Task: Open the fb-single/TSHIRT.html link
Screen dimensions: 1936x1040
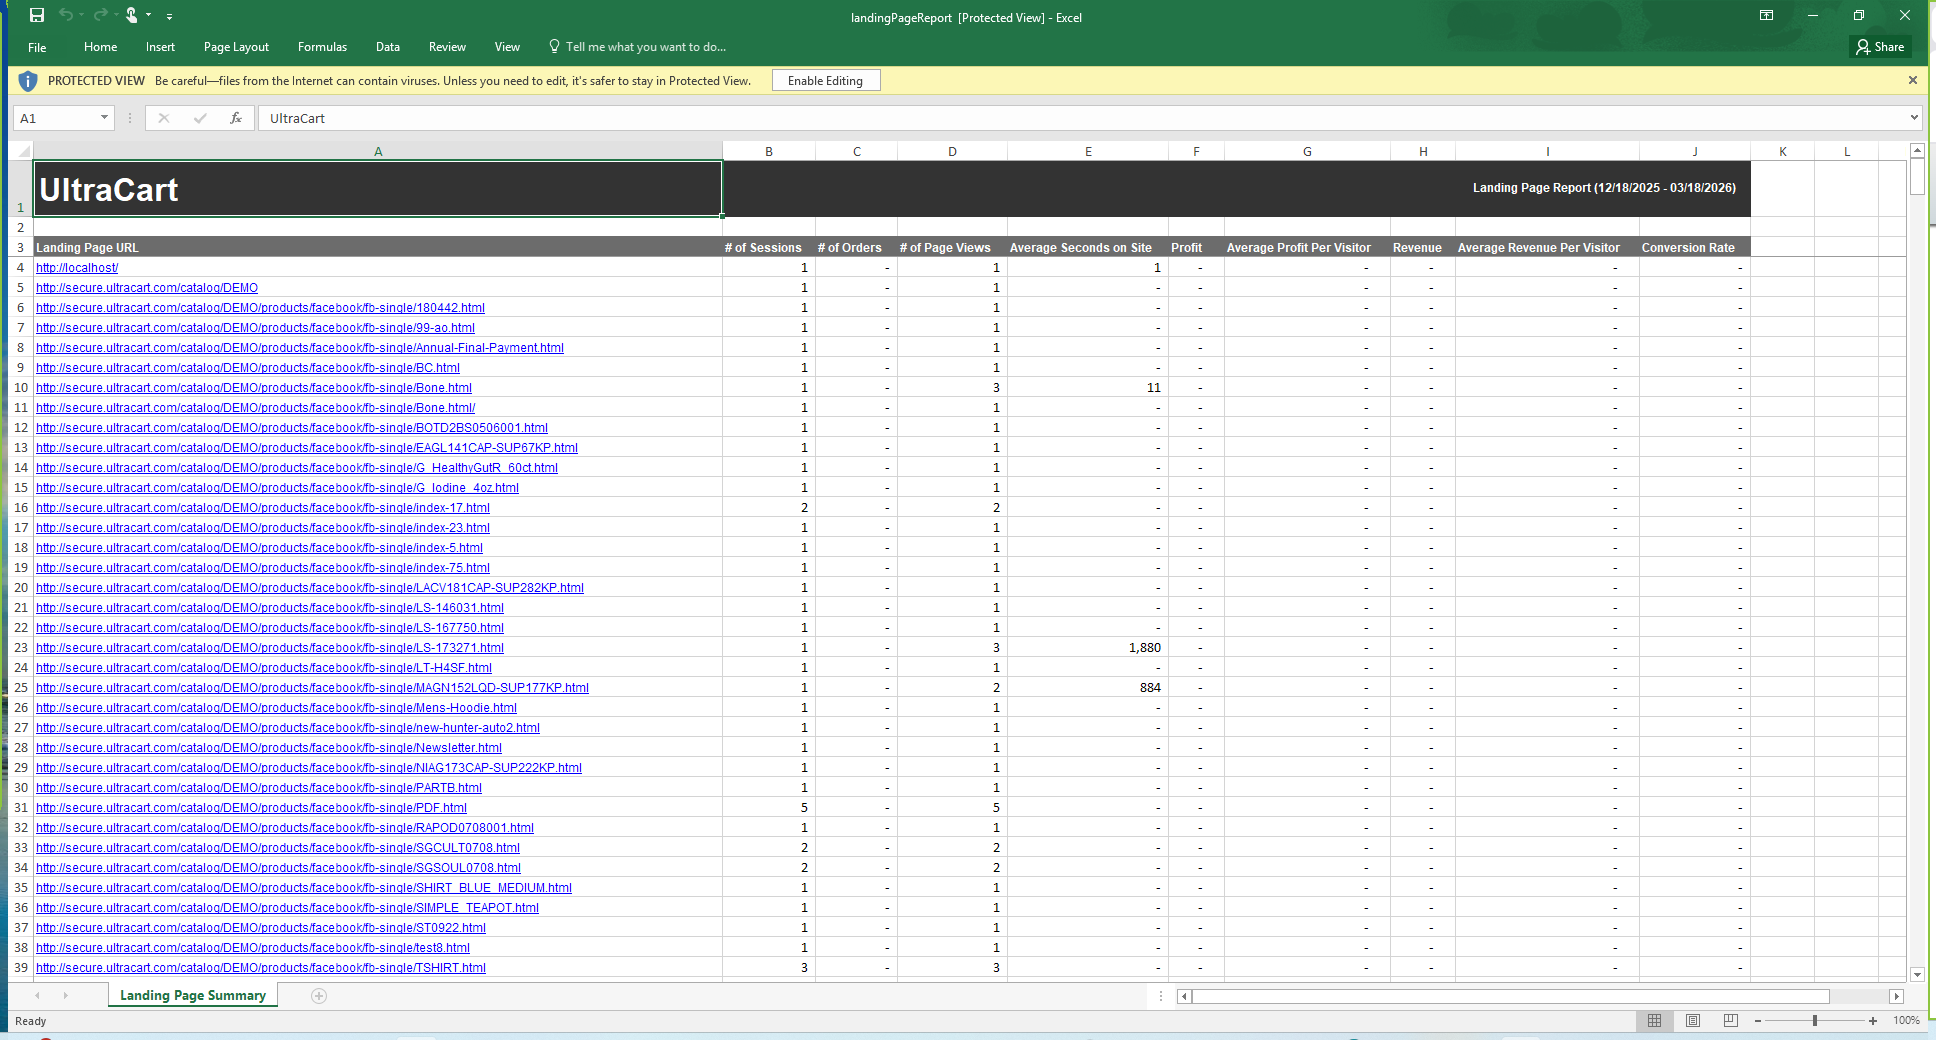Action: [x=261, y=967]
